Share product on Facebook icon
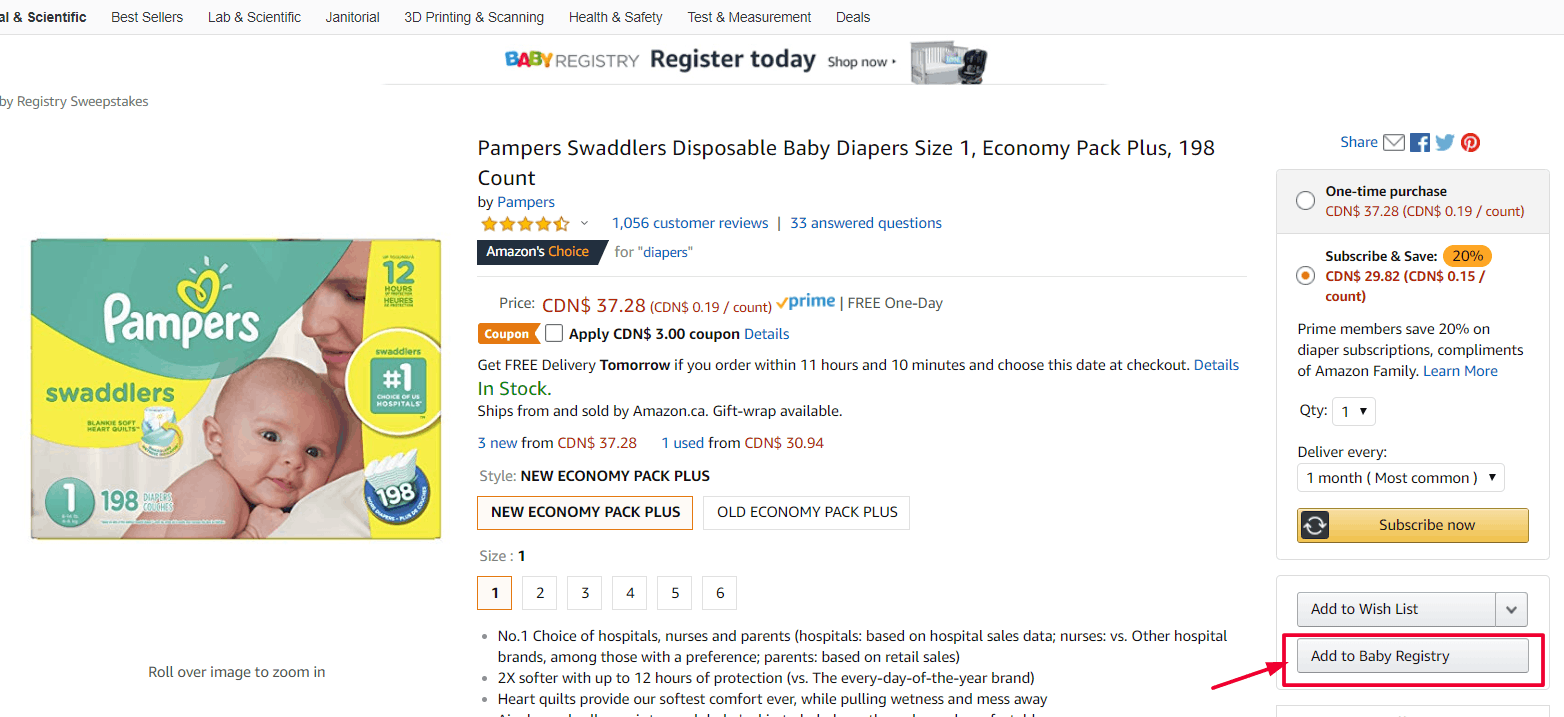 1420,142
